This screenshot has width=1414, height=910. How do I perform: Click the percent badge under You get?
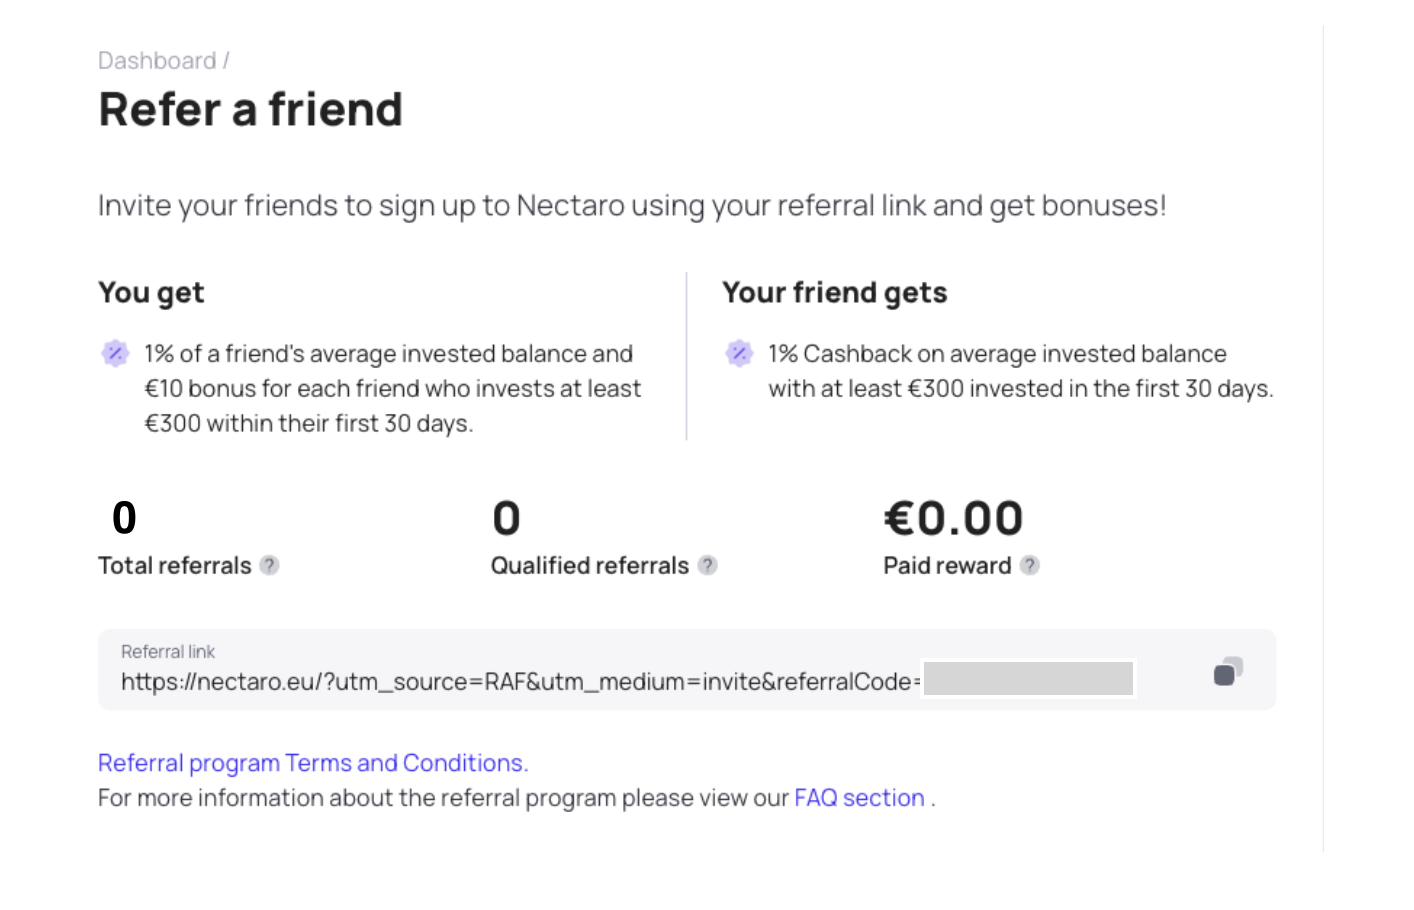point(115,353)
